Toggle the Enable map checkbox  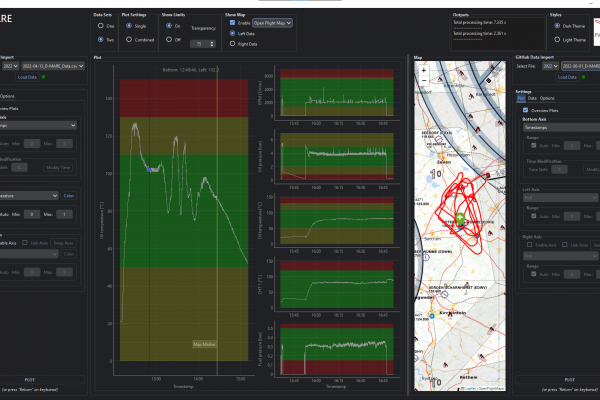(233, 22)
